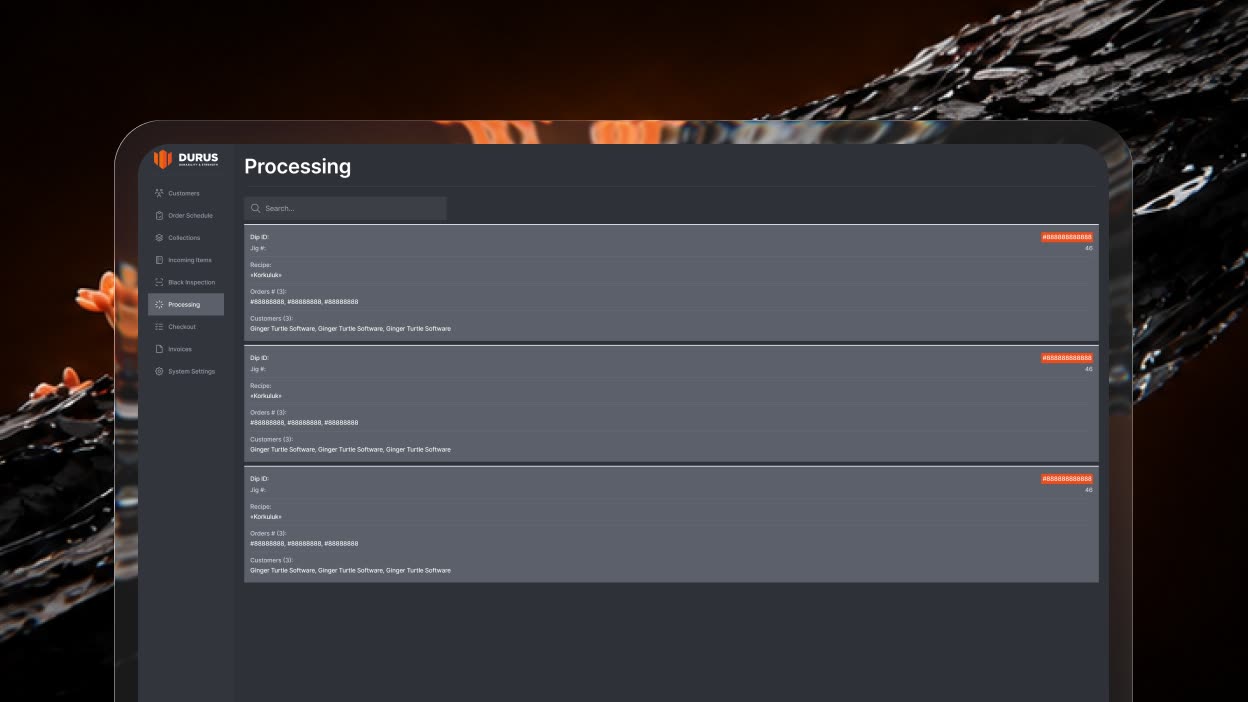Focus the Search... input field
This screenshot has height=702, width=1248.
pos(345,208)
